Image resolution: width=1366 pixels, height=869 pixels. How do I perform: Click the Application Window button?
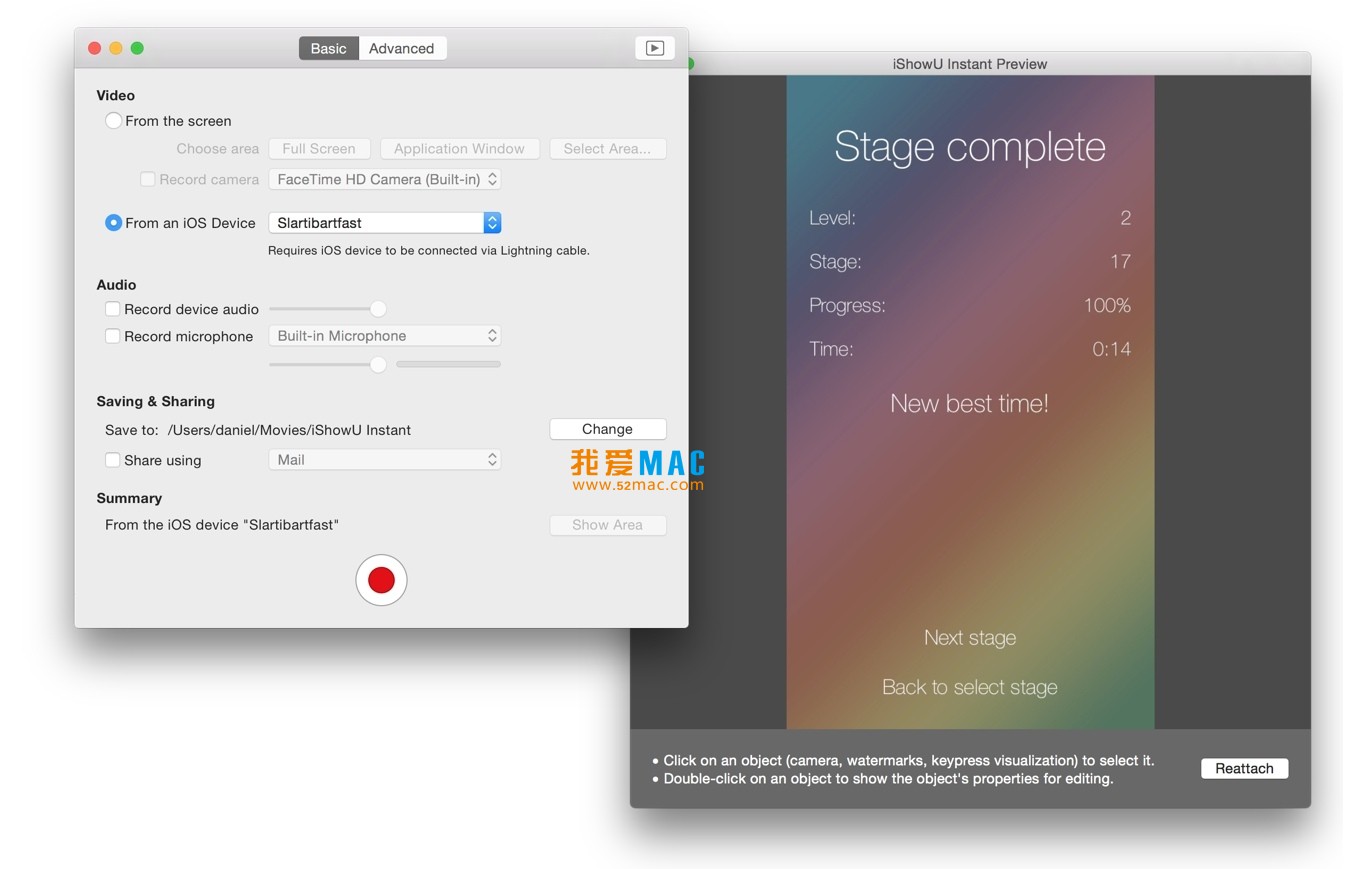coord(459,148)
